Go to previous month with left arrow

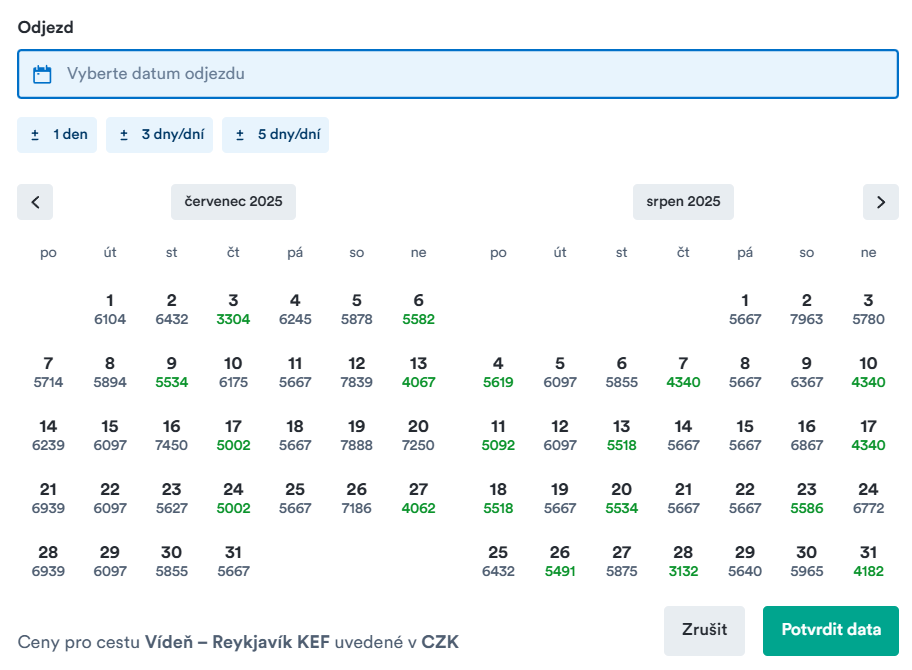click(35, 202)
